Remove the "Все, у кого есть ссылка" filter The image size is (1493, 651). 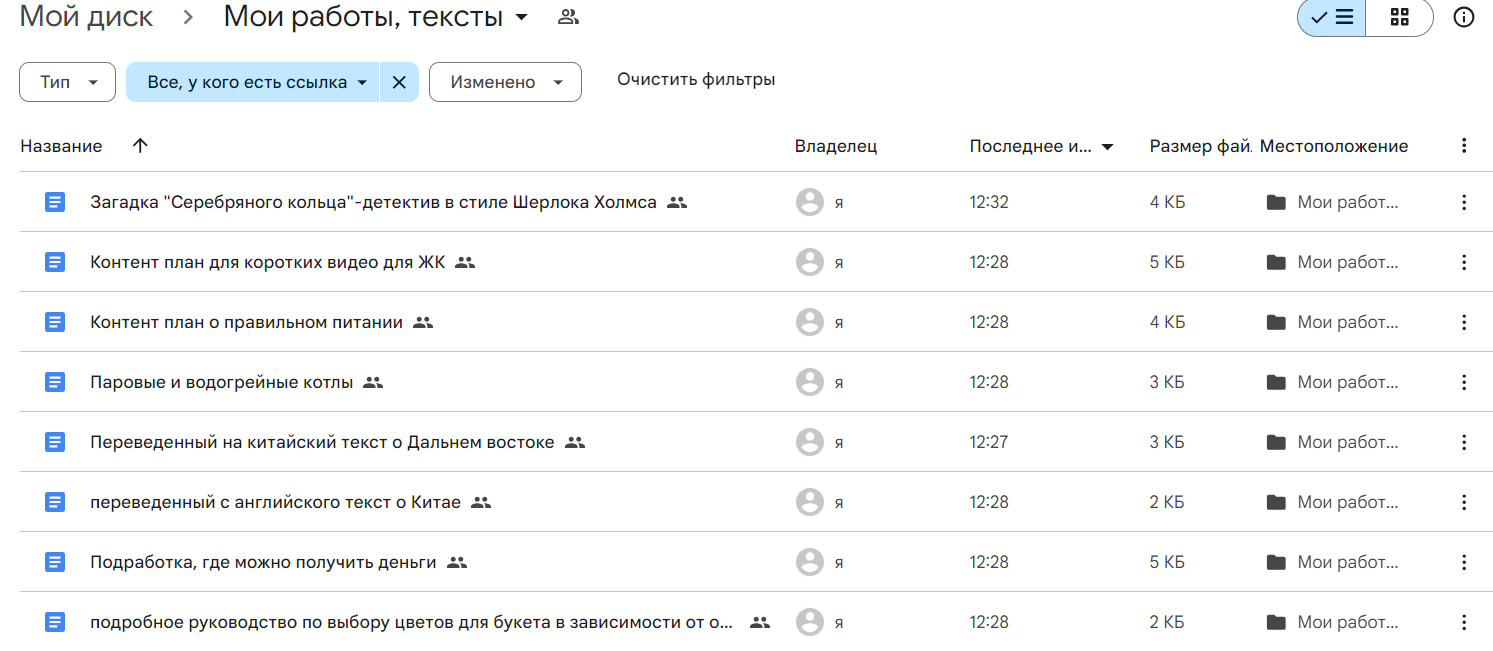(x=399, y=82)
